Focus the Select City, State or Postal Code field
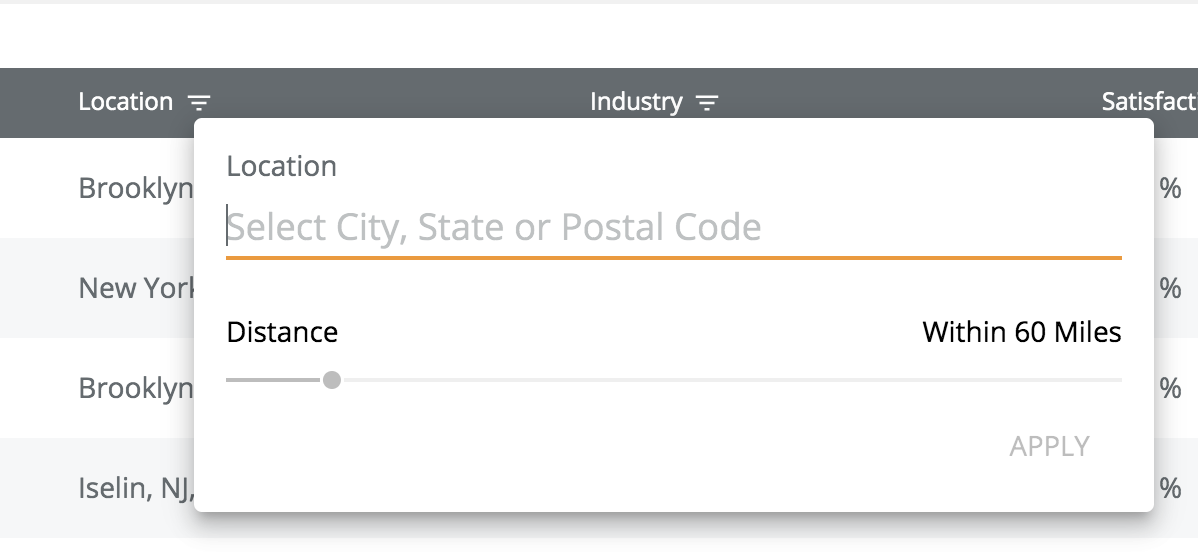1198x560 pixels. [x=672, y=228]
